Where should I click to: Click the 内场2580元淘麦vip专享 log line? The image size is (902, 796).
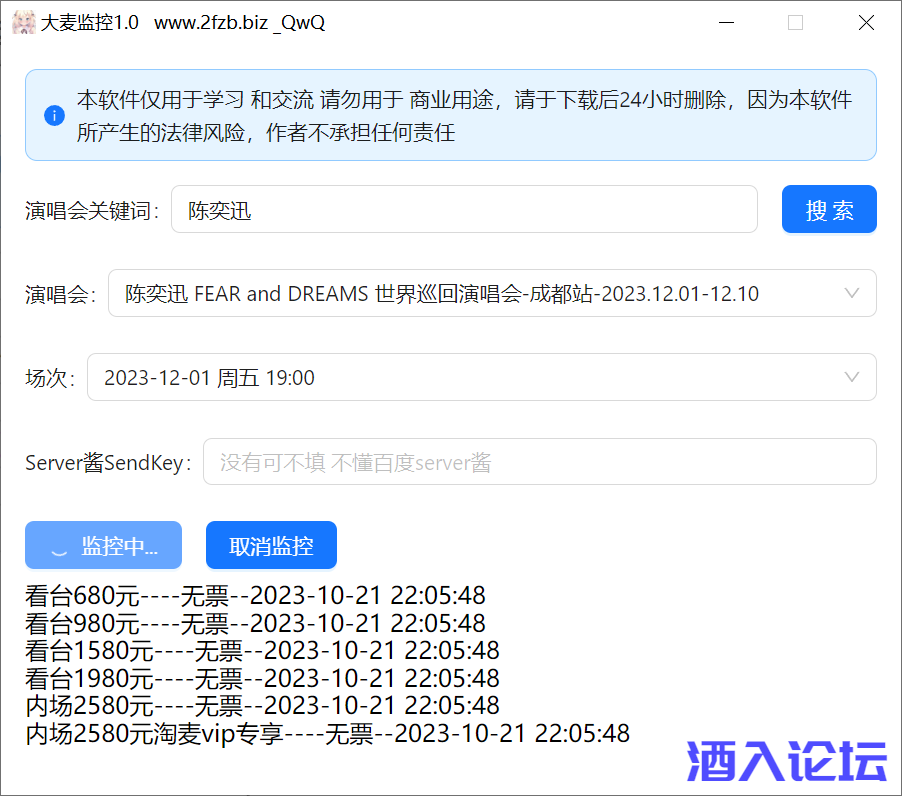[x=327, y=734]
